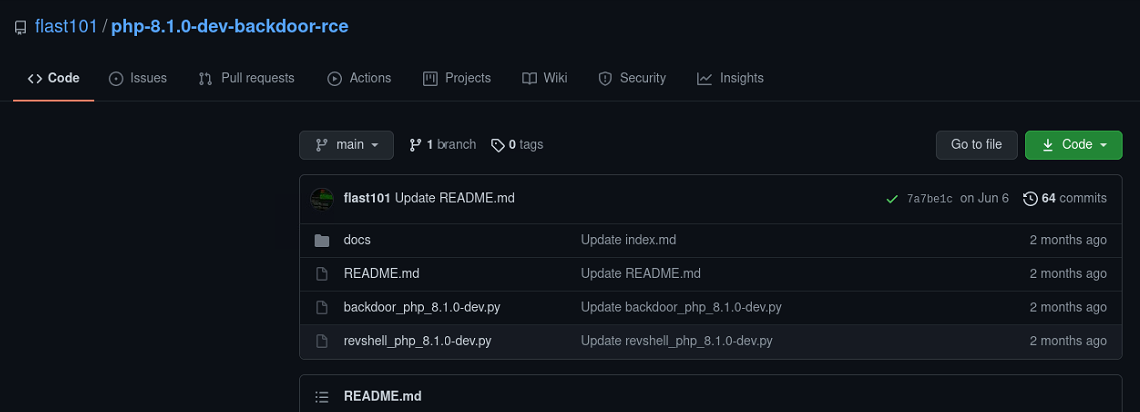The height and width of the screenshot is (412, 1140).
Task: Click the on Jun 6 commit date
Action: tap(984, 198)
